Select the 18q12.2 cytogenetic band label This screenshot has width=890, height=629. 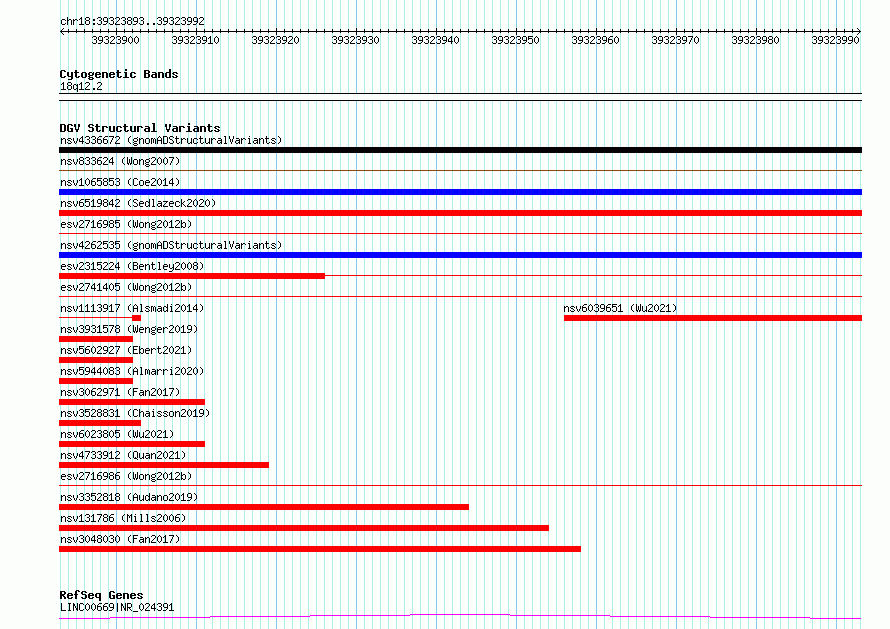[x=81, y=86]
